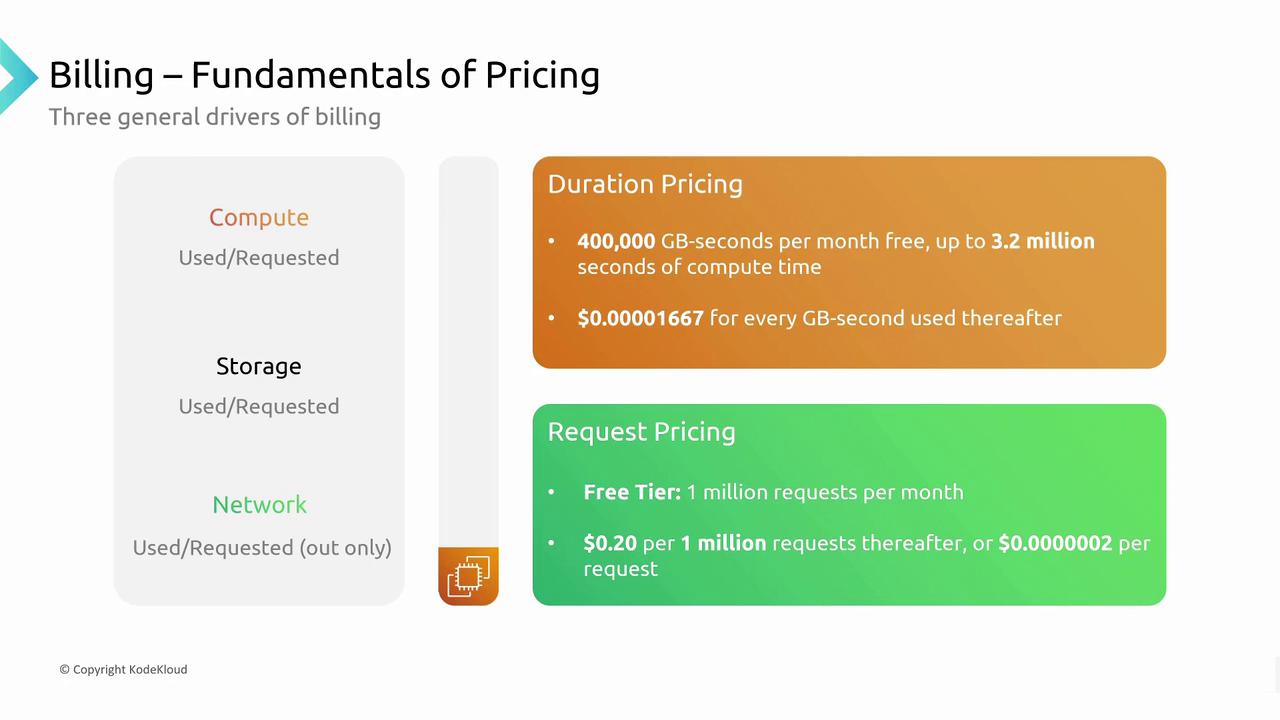Screen dimensions: 1280x720
Task: Select the Compute heading
Action: pyautogui.click(x=259, y=217)
